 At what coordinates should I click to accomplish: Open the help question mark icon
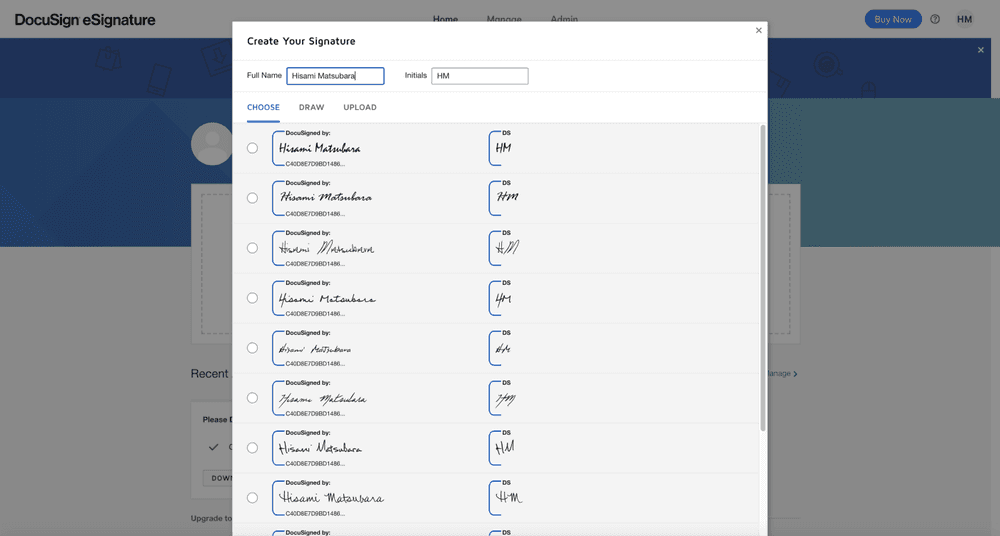coord(935,19)
